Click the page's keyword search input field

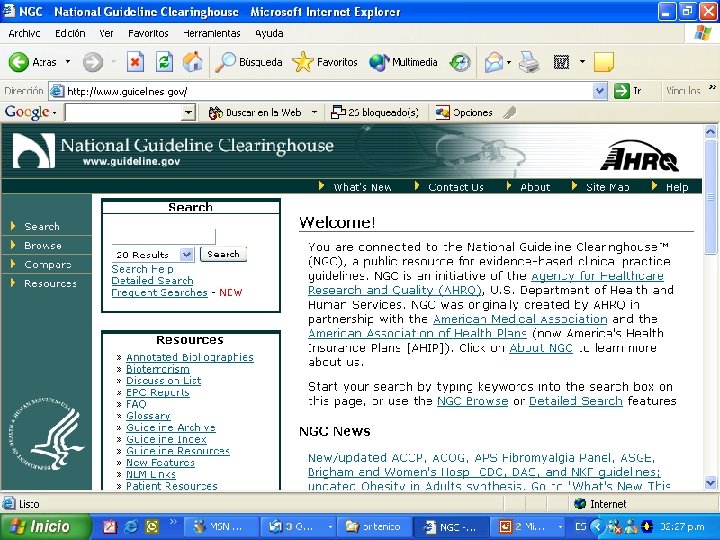click(163, 236)
